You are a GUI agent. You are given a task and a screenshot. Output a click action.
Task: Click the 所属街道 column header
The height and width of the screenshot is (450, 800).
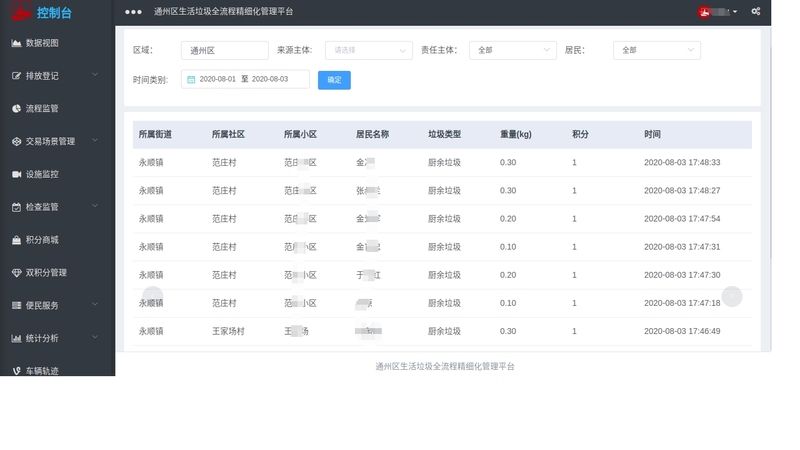(155, 134)
